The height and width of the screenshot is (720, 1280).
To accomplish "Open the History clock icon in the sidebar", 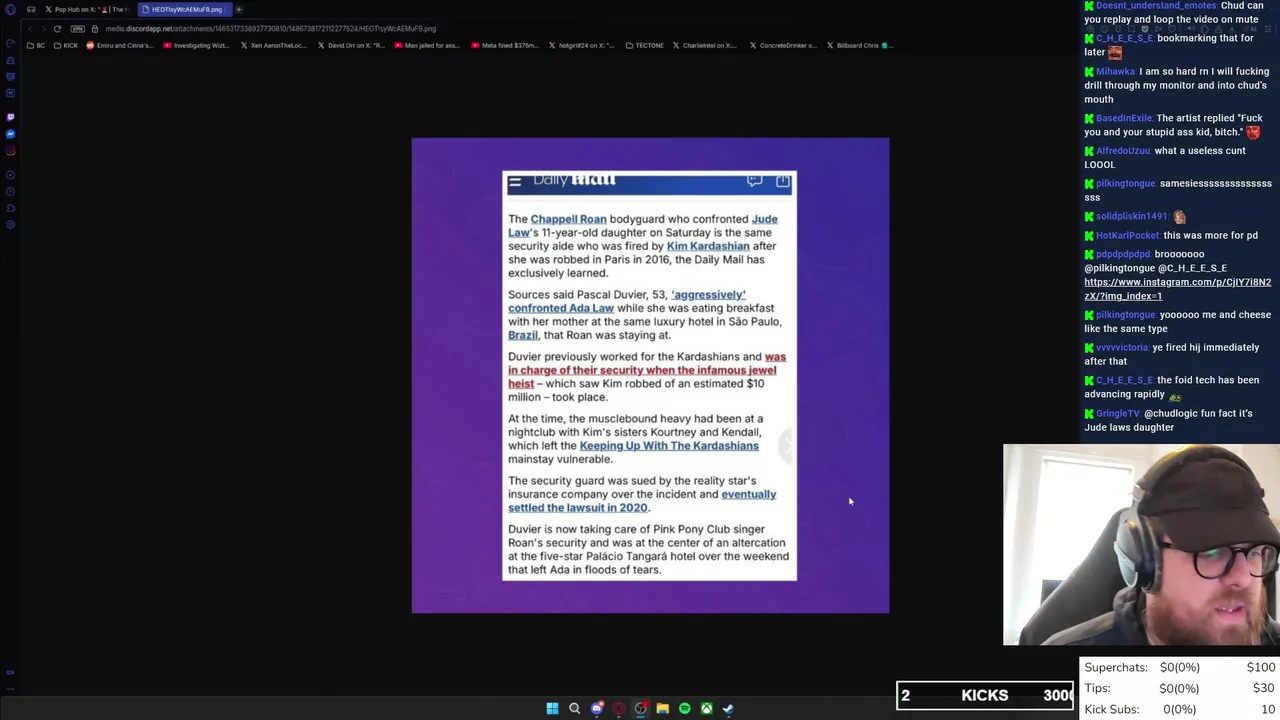I will pos(10,191).
